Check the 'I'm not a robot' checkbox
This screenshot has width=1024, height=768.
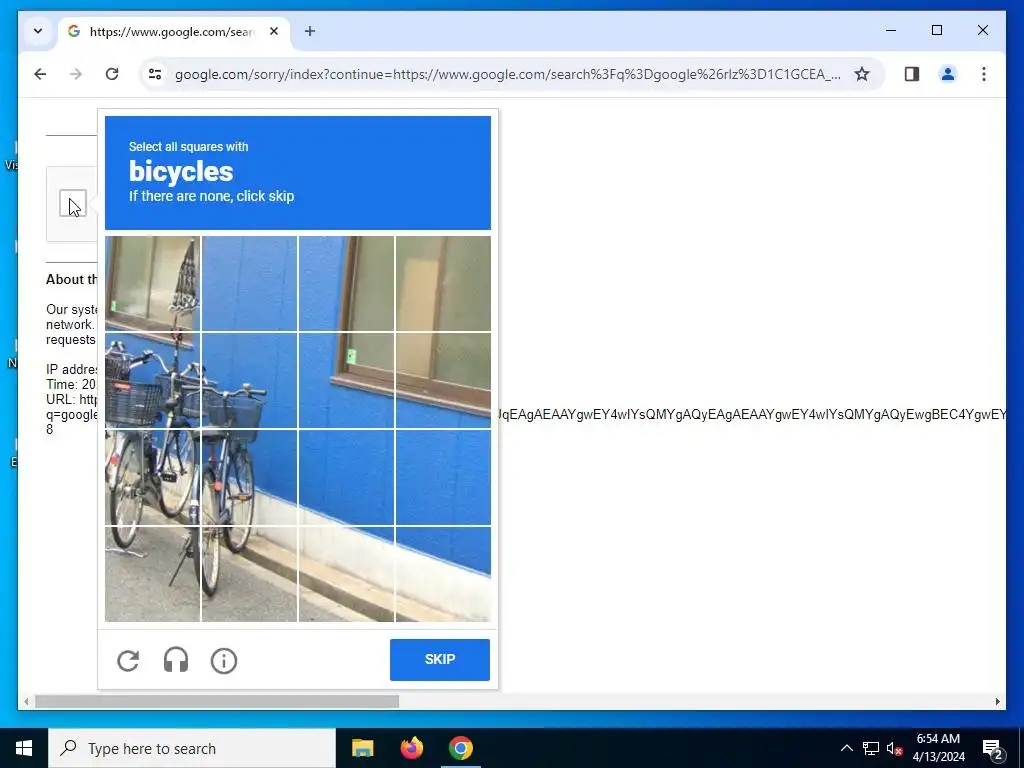72,204
